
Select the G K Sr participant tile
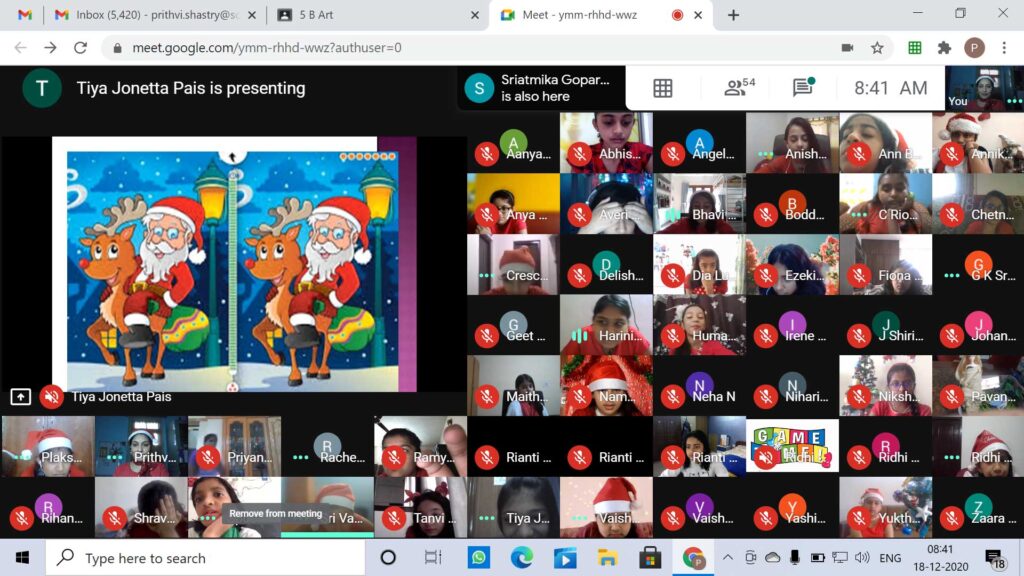[x=978, y=264]
